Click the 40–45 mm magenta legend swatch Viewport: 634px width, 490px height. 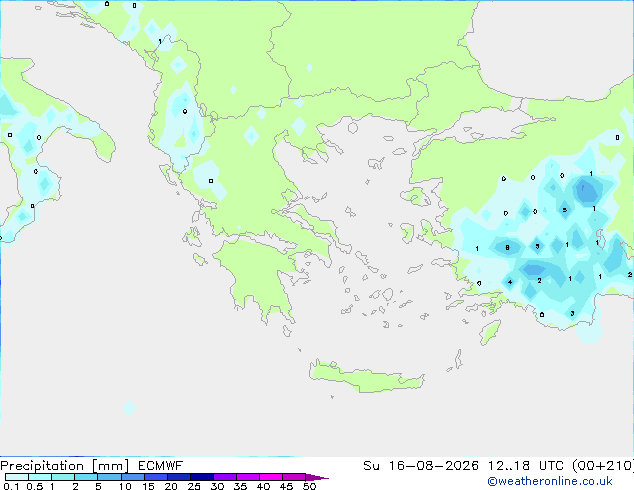point(271,477)
